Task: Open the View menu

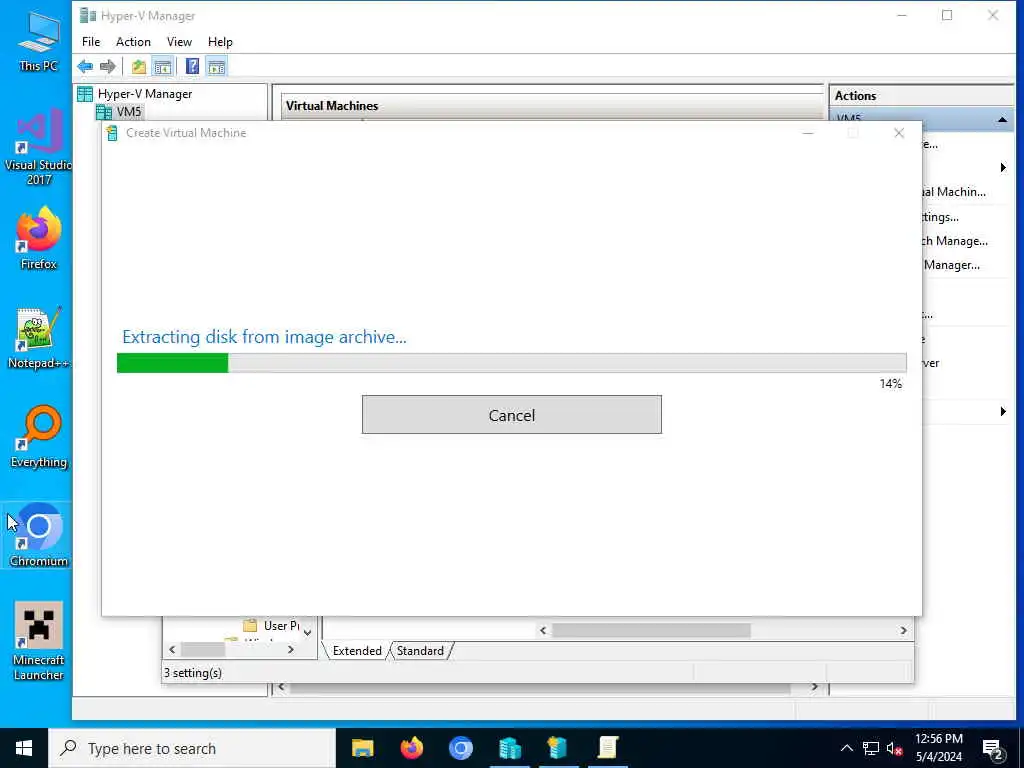Action: tap(179, 42)
